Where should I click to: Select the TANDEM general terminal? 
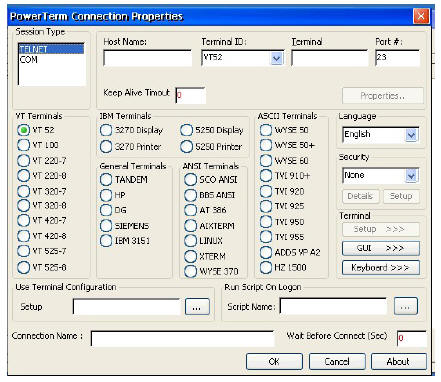coord(106,180)
